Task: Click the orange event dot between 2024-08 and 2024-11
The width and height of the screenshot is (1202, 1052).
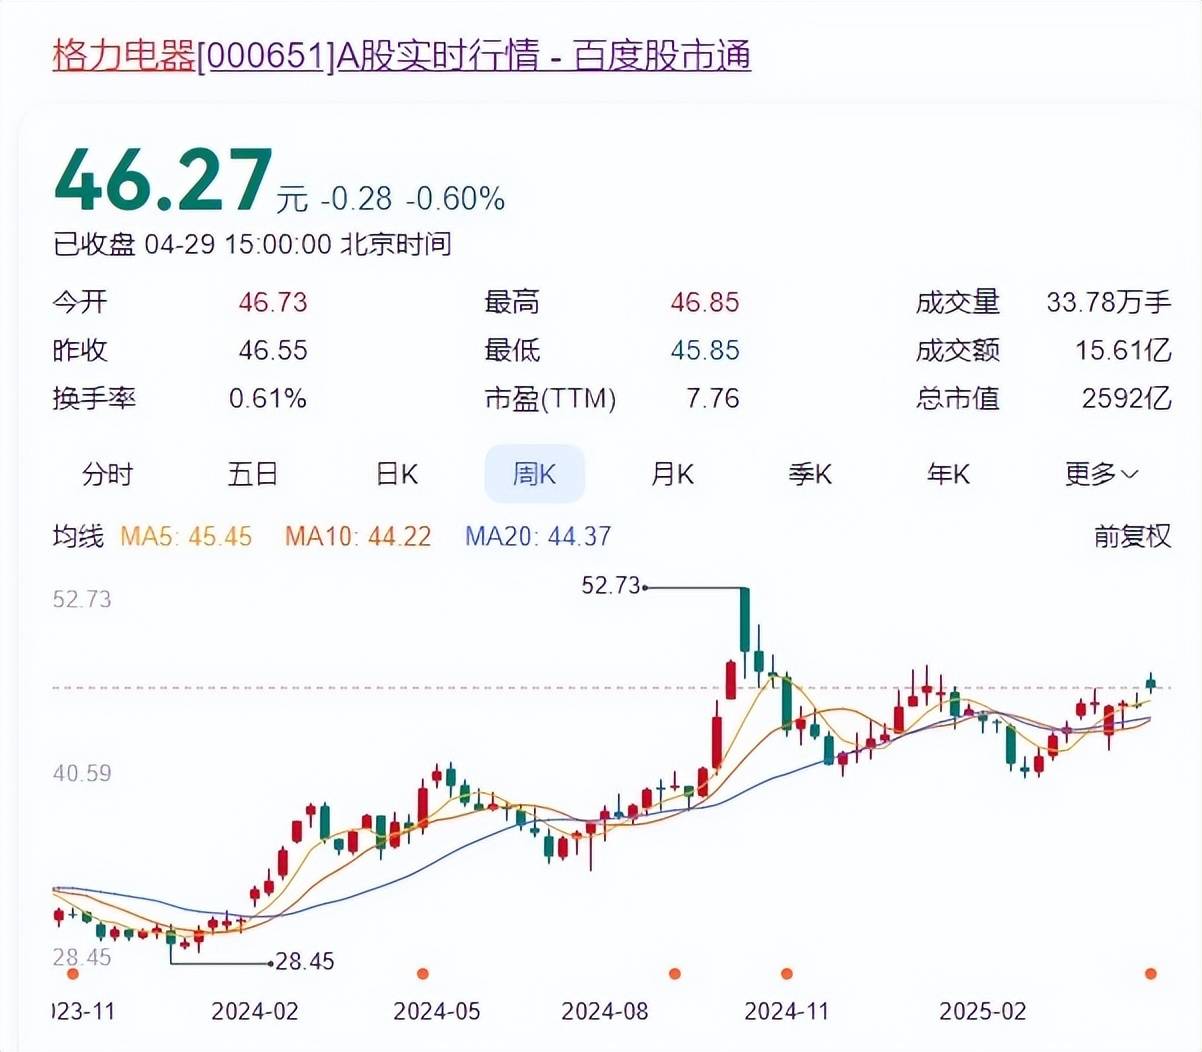Action: [x=675, y=974]
